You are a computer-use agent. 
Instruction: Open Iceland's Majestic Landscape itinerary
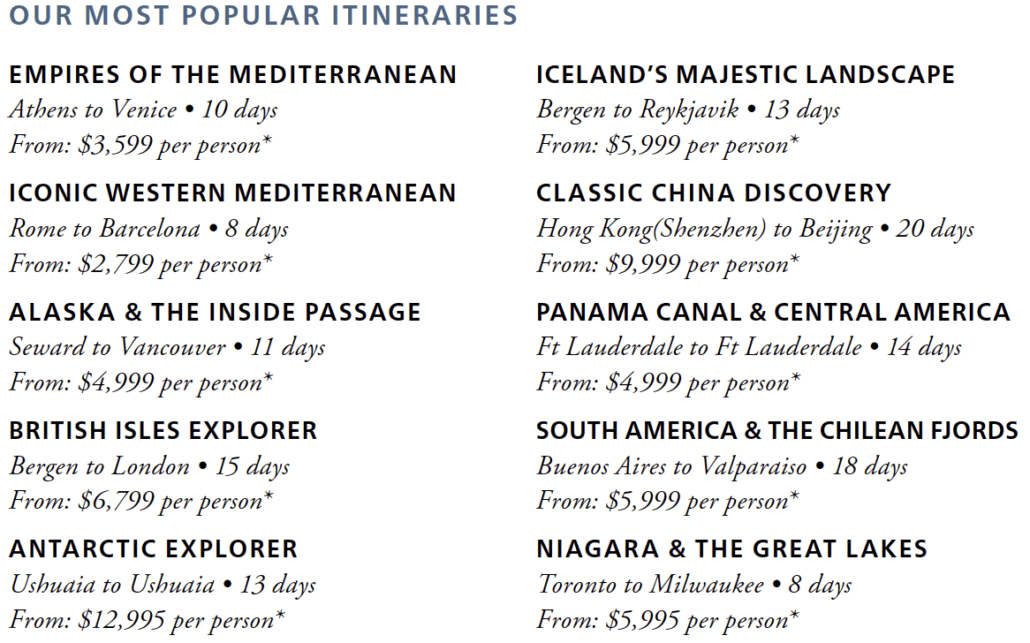[x=745, y=74]
